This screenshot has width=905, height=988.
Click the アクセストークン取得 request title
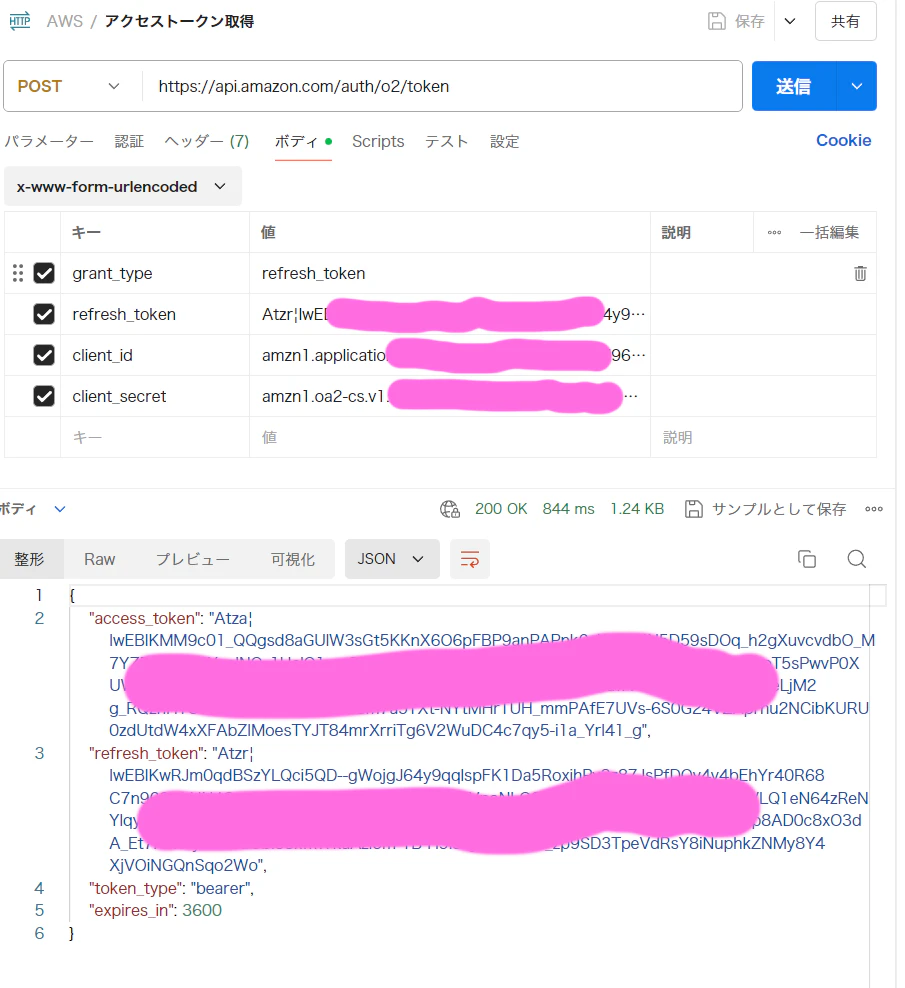coord(180,21)
